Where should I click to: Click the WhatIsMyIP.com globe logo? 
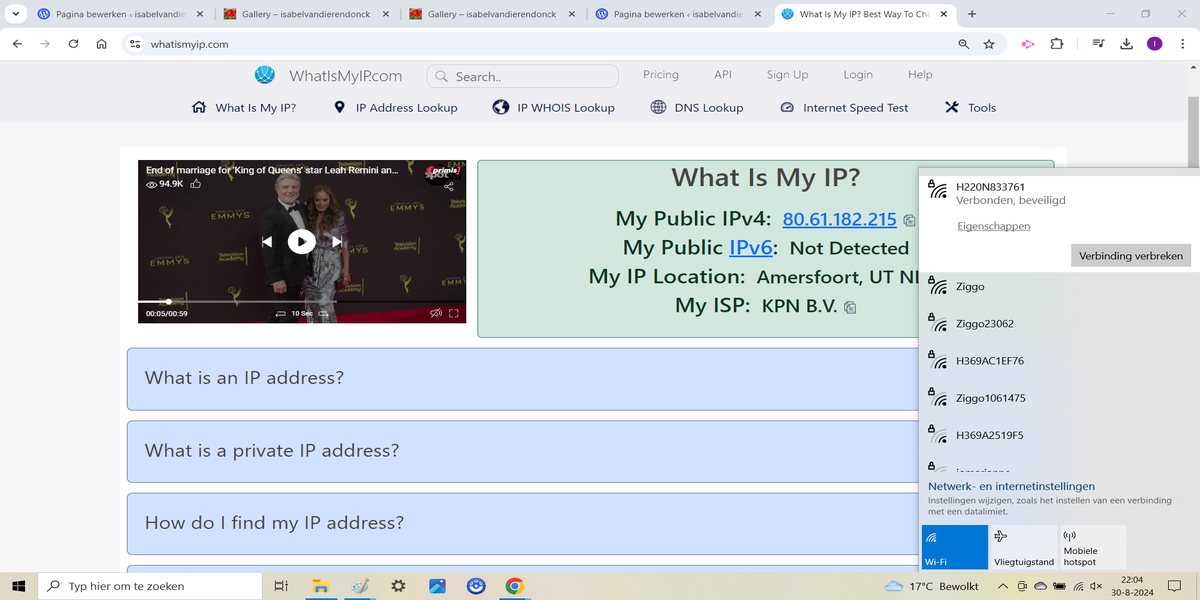(264, 75)
